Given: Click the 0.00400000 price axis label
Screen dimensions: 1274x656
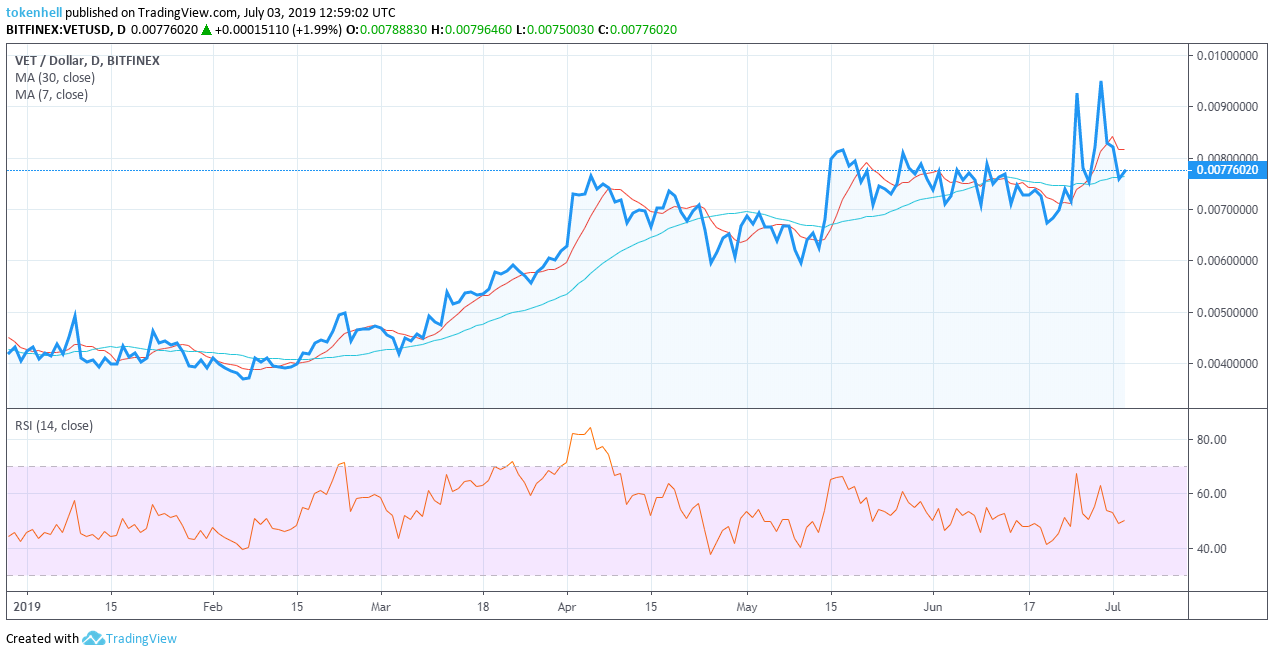Looking at the screenshot, I should click(1227, 364).
